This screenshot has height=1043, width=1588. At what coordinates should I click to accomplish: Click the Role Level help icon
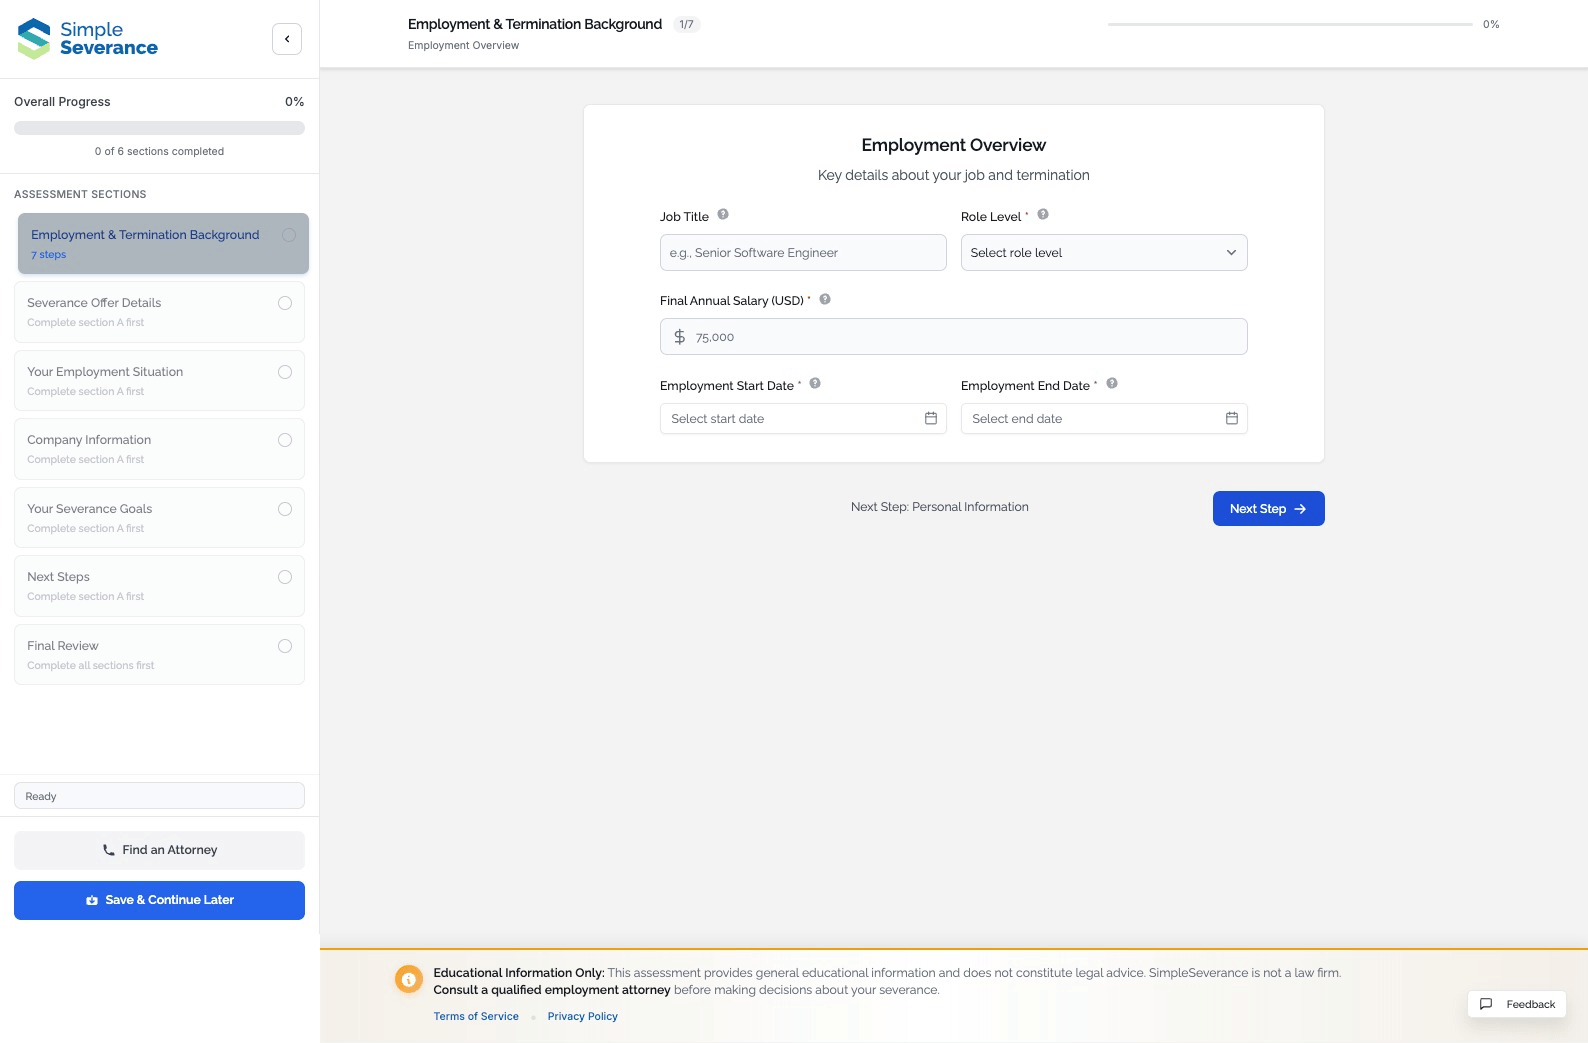click(x=1043, y=214)
